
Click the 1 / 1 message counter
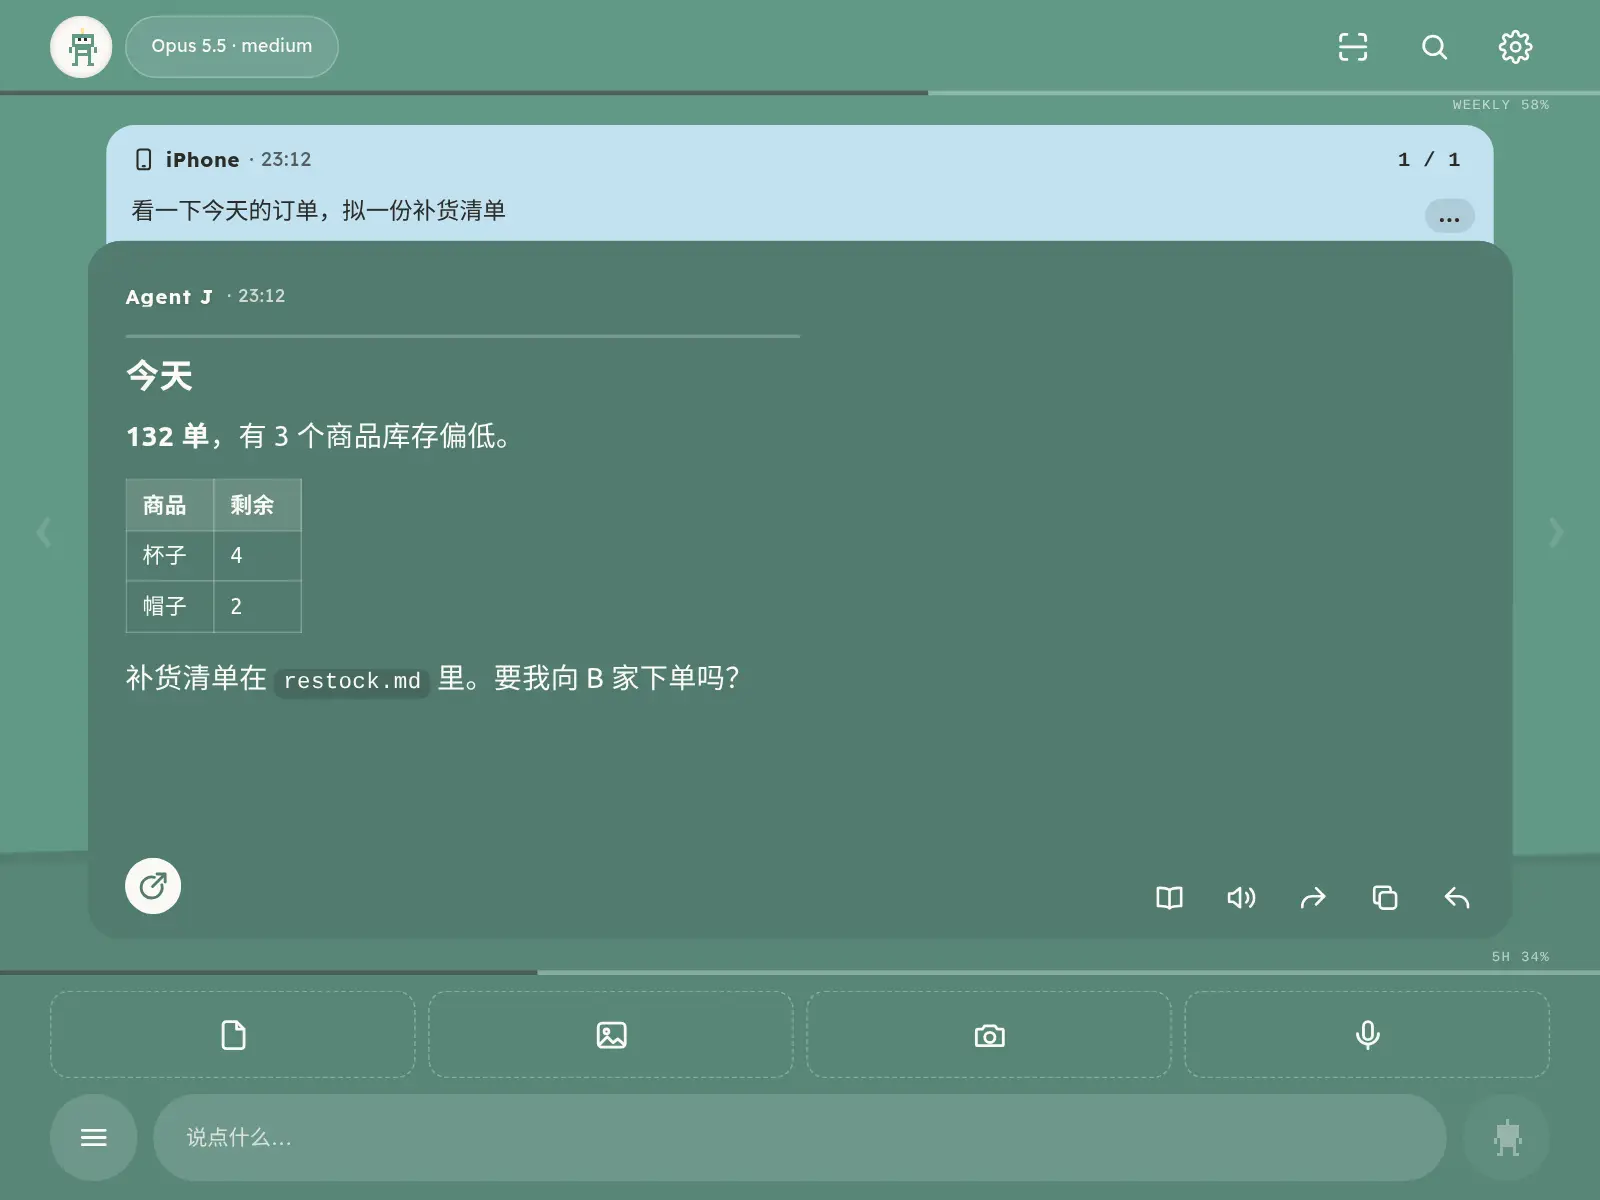point(1429,159)
